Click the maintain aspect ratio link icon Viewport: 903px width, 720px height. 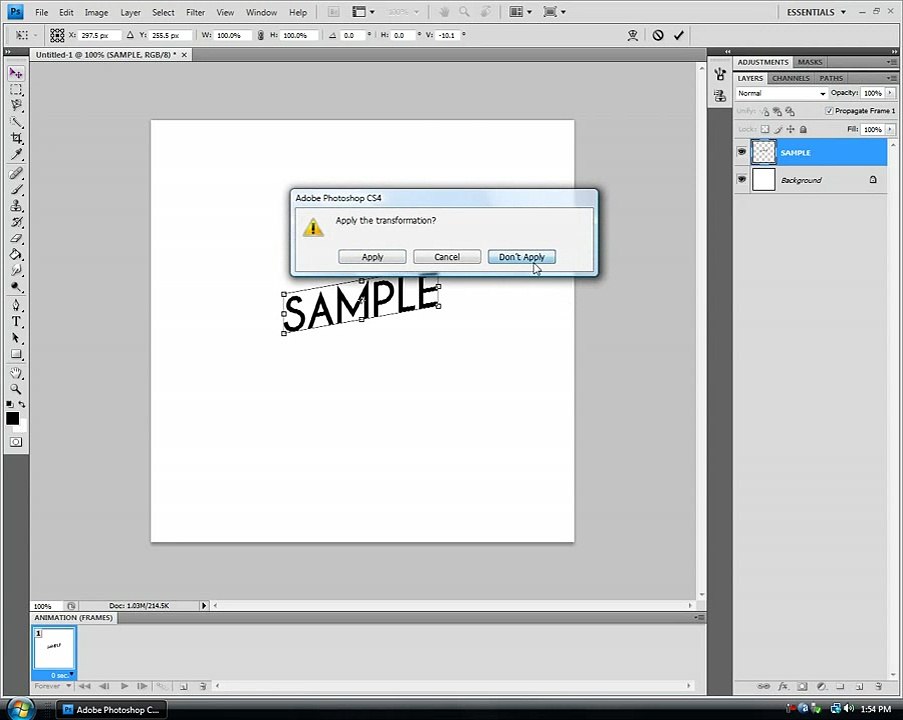pos(261,35)
